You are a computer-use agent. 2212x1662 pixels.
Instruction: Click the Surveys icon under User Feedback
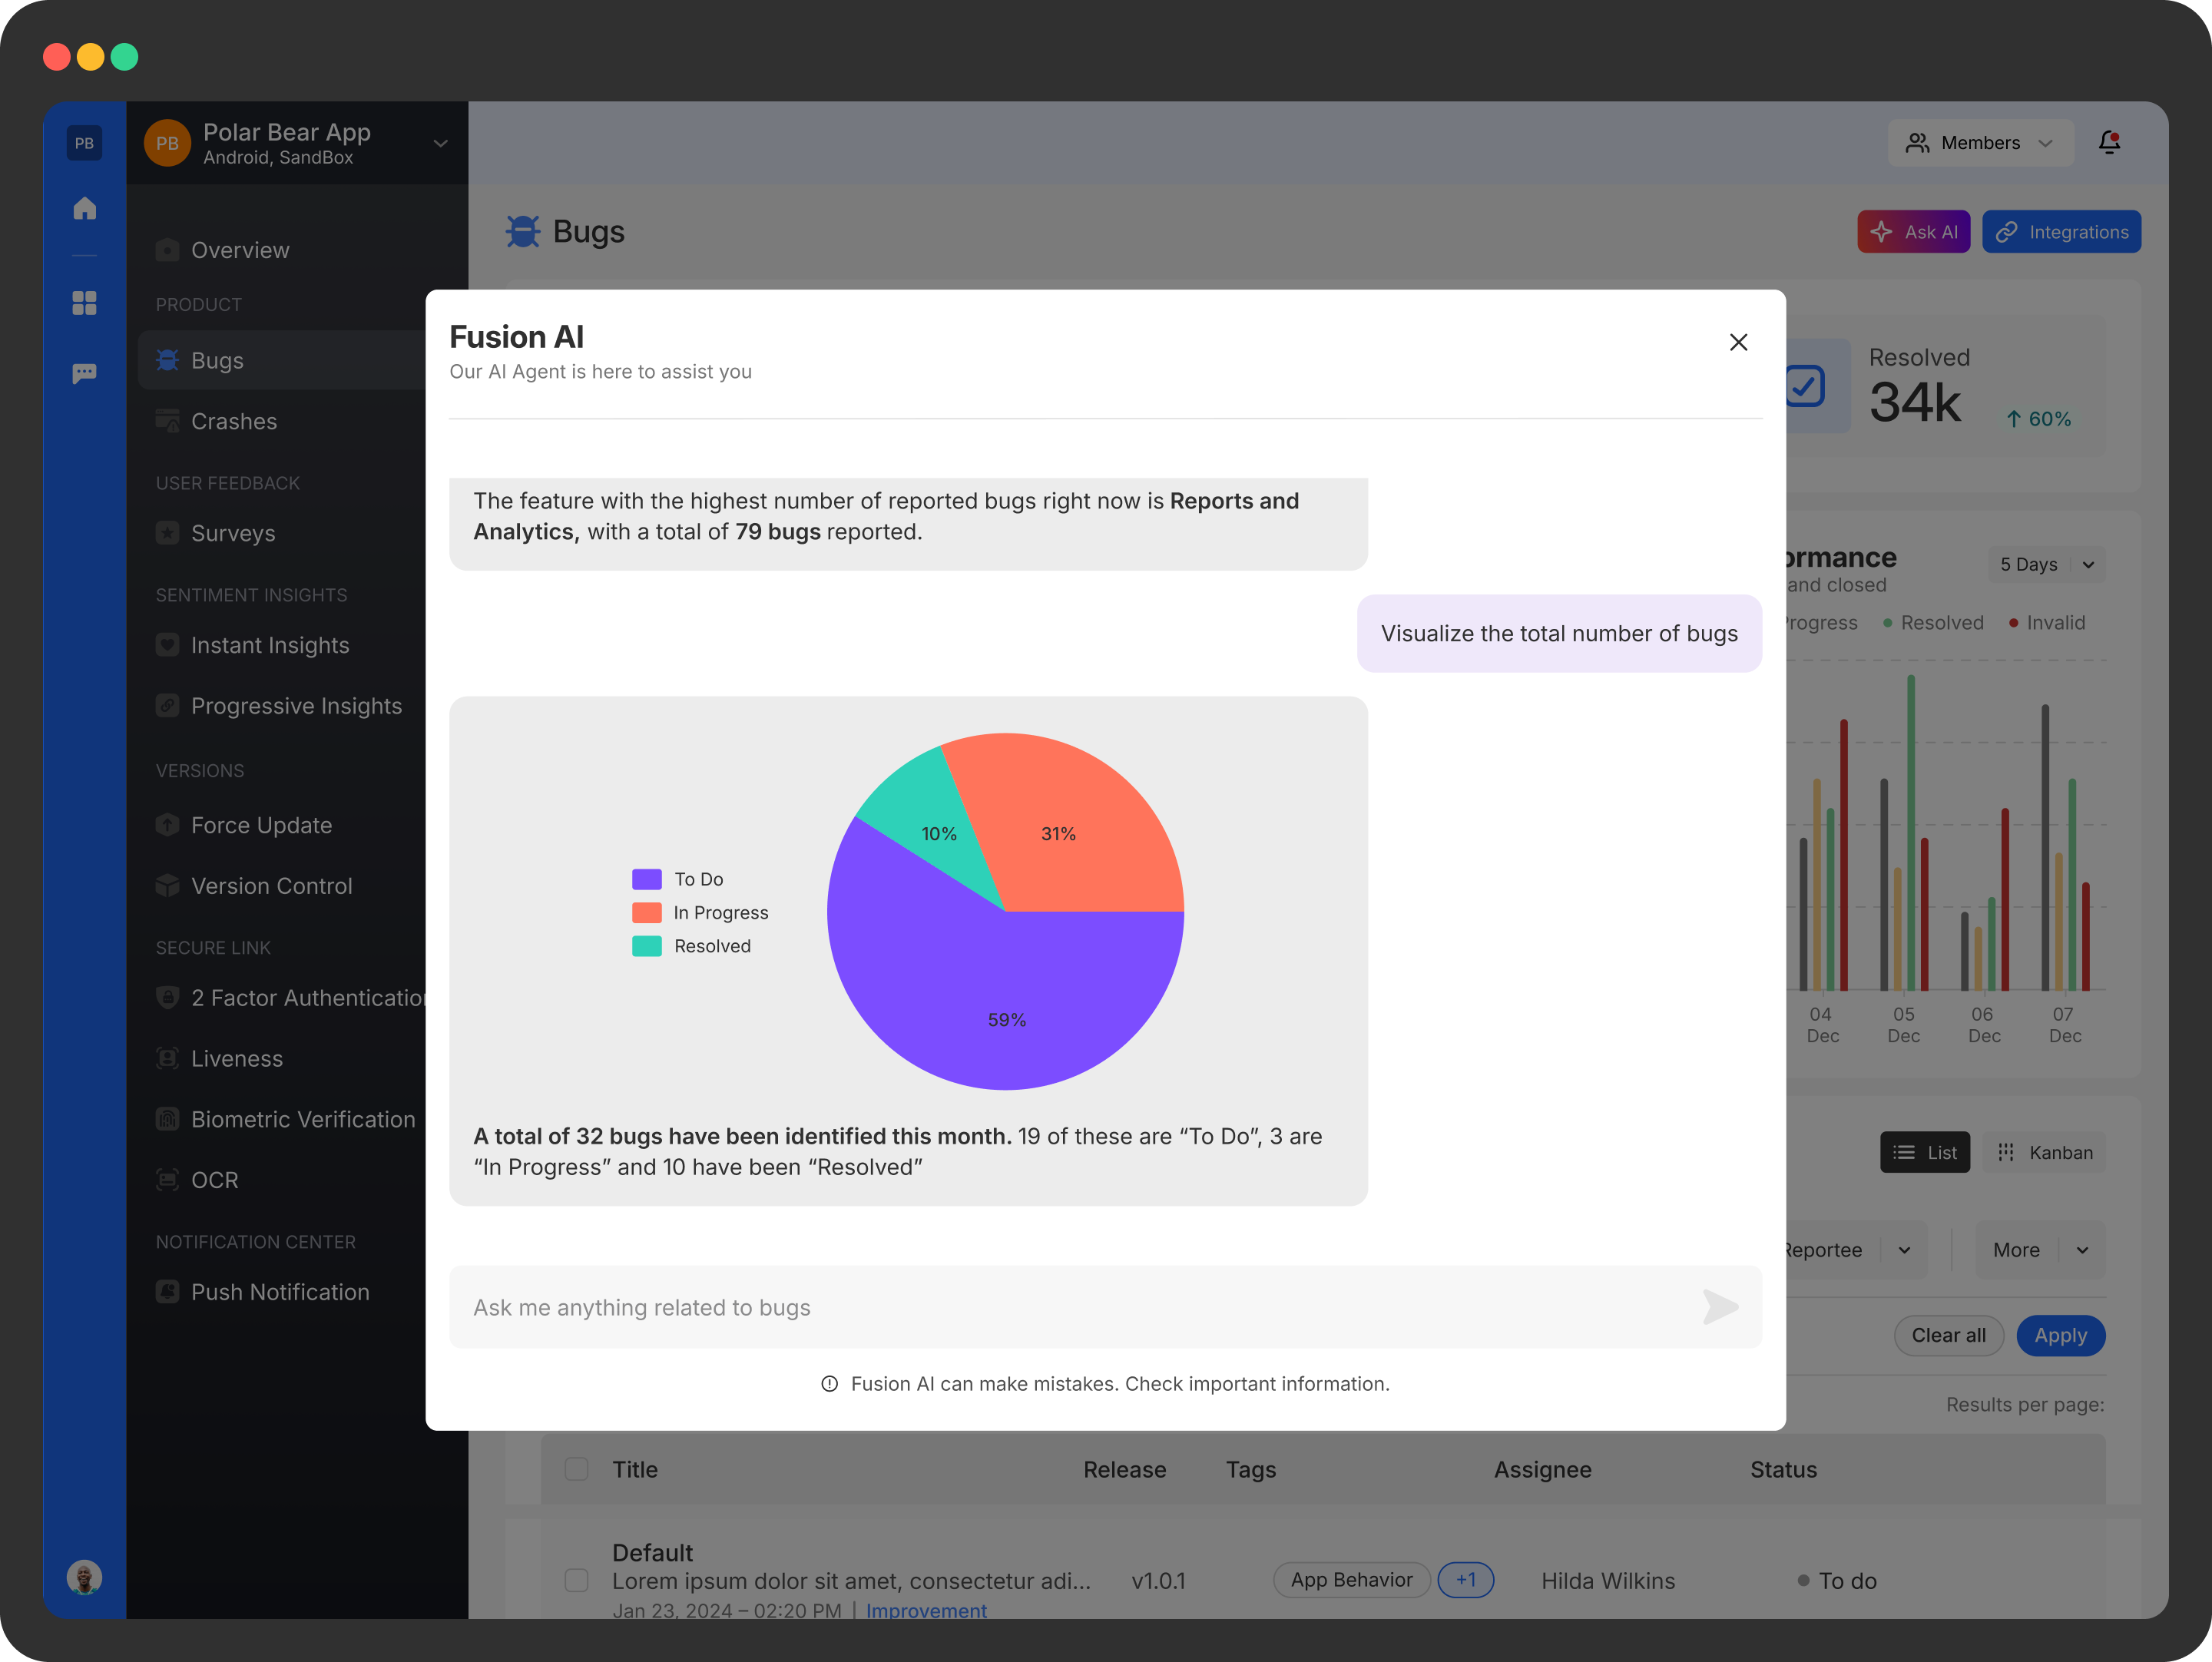pos(167,533)
